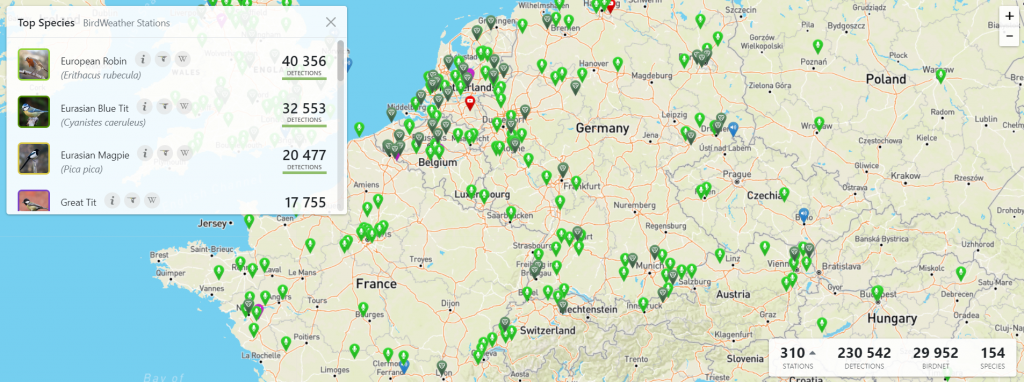Zoom in on the map

[x=1010, y=17]
